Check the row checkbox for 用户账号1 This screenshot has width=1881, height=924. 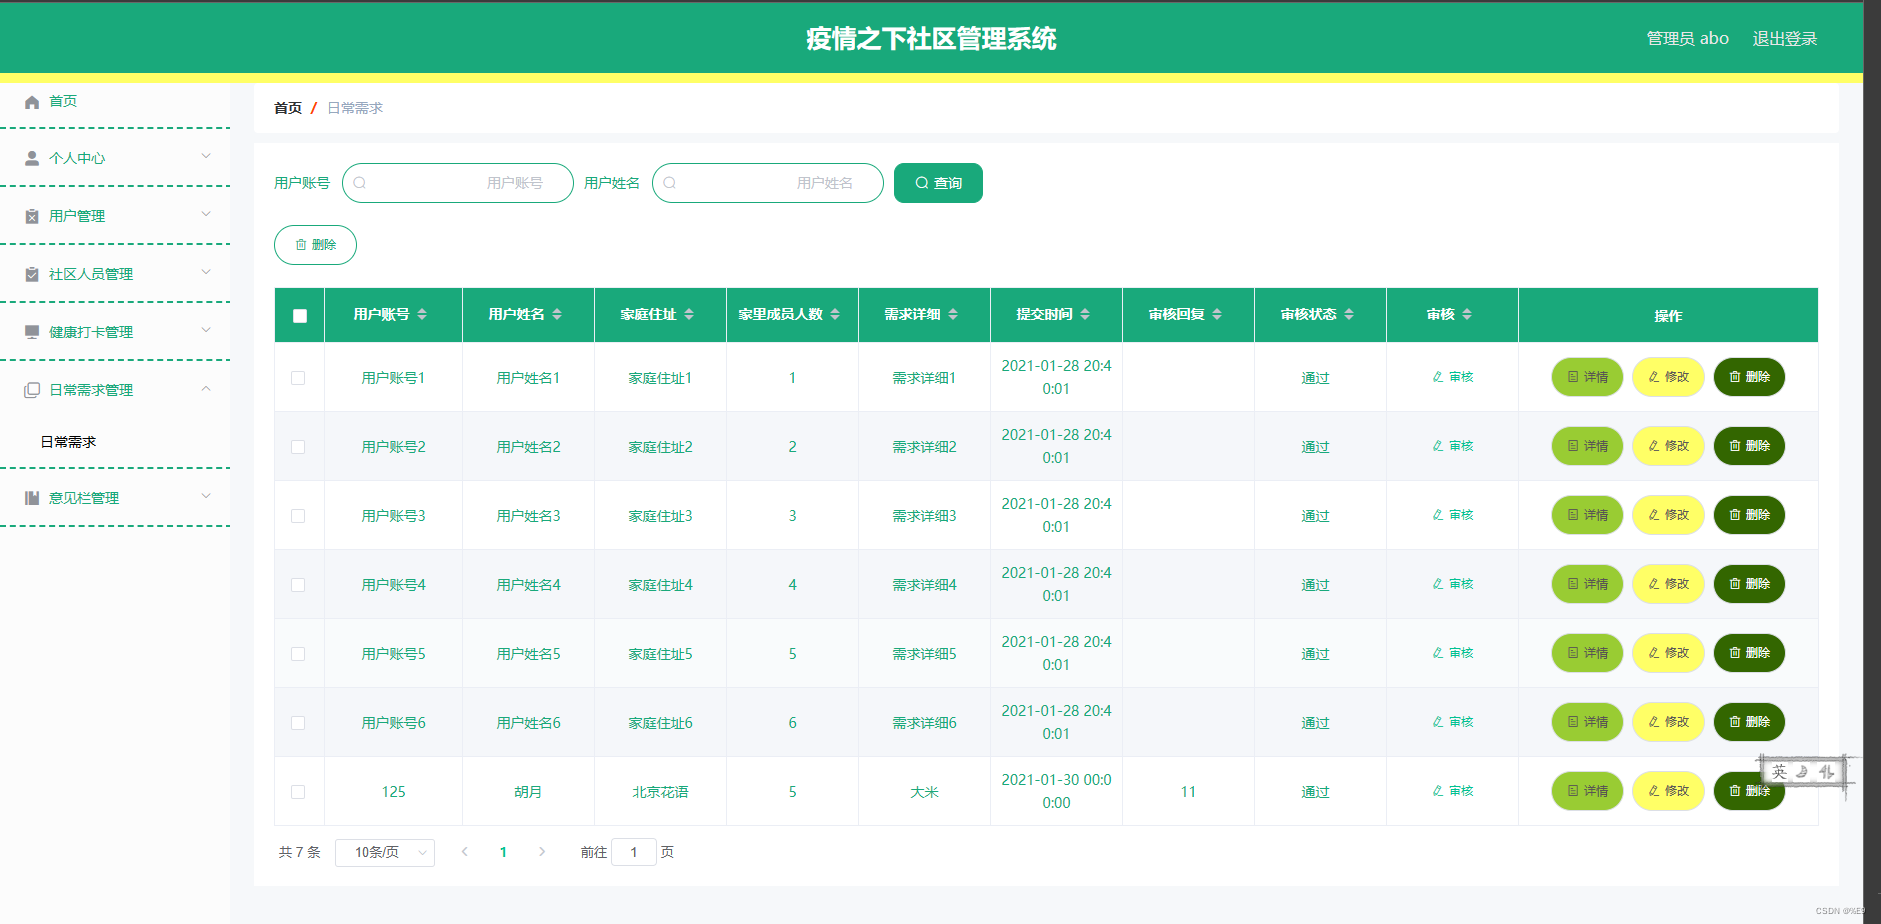click(x=298, y=378)
